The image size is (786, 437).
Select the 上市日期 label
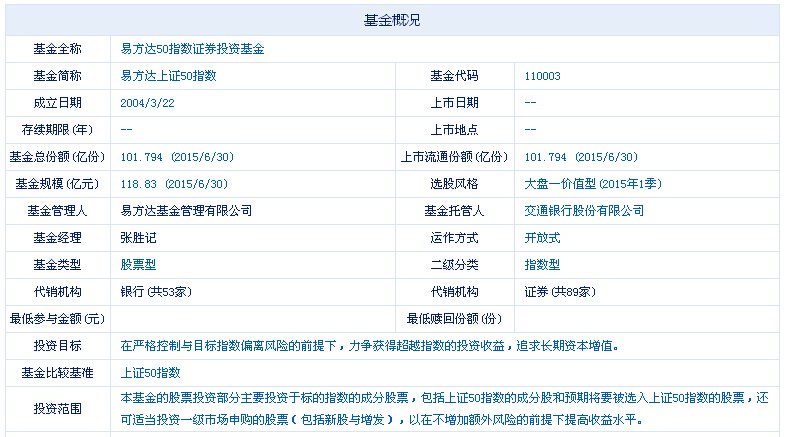[454, 103]
